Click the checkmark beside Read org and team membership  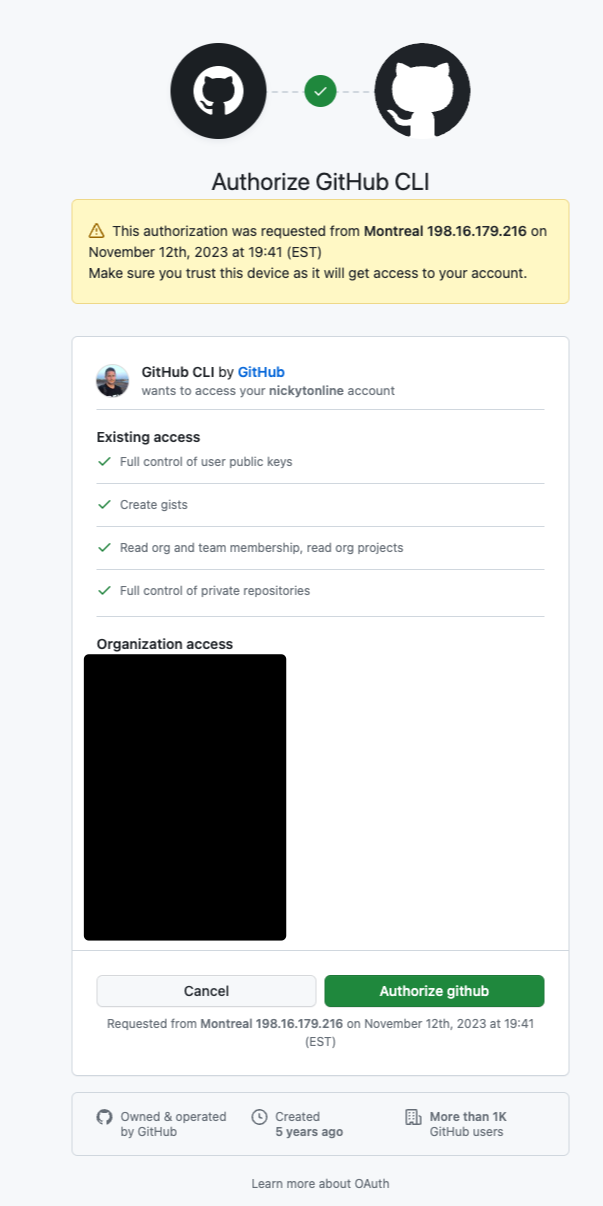(104, 548)
